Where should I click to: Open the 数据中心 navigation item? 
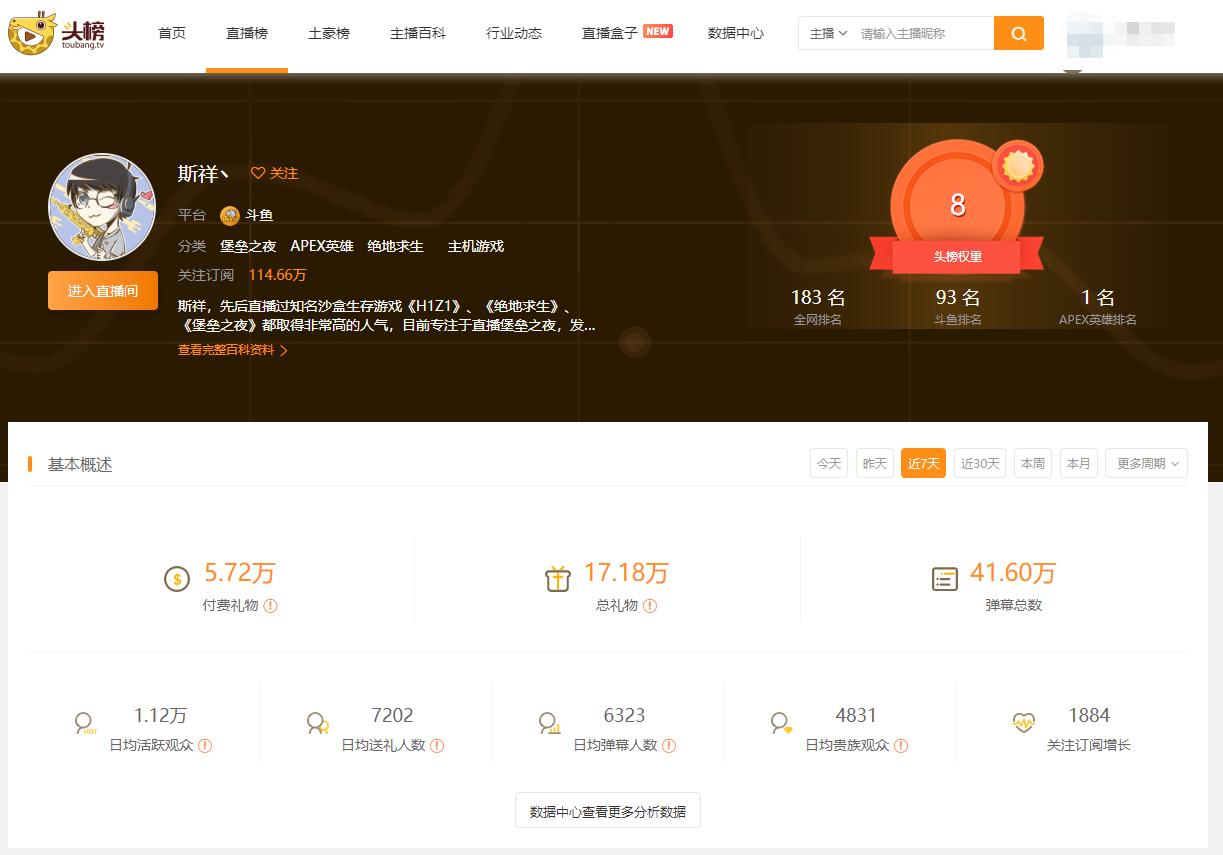(x=735, y=32)
